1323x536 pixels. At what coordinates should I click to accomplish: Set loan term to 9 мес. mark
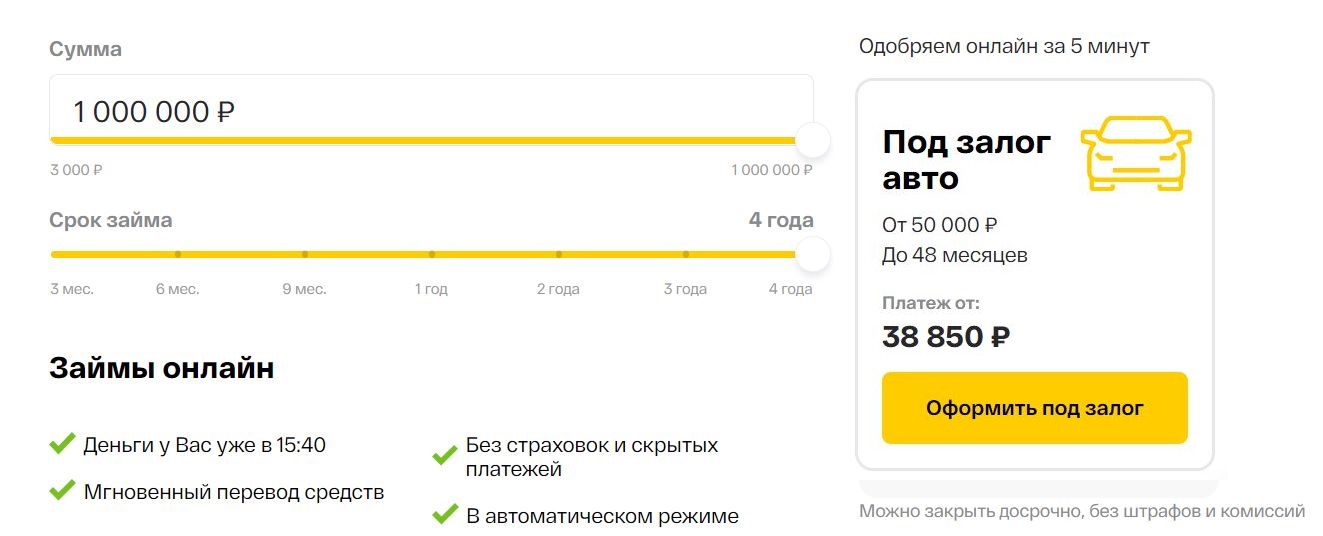(305, 254)
